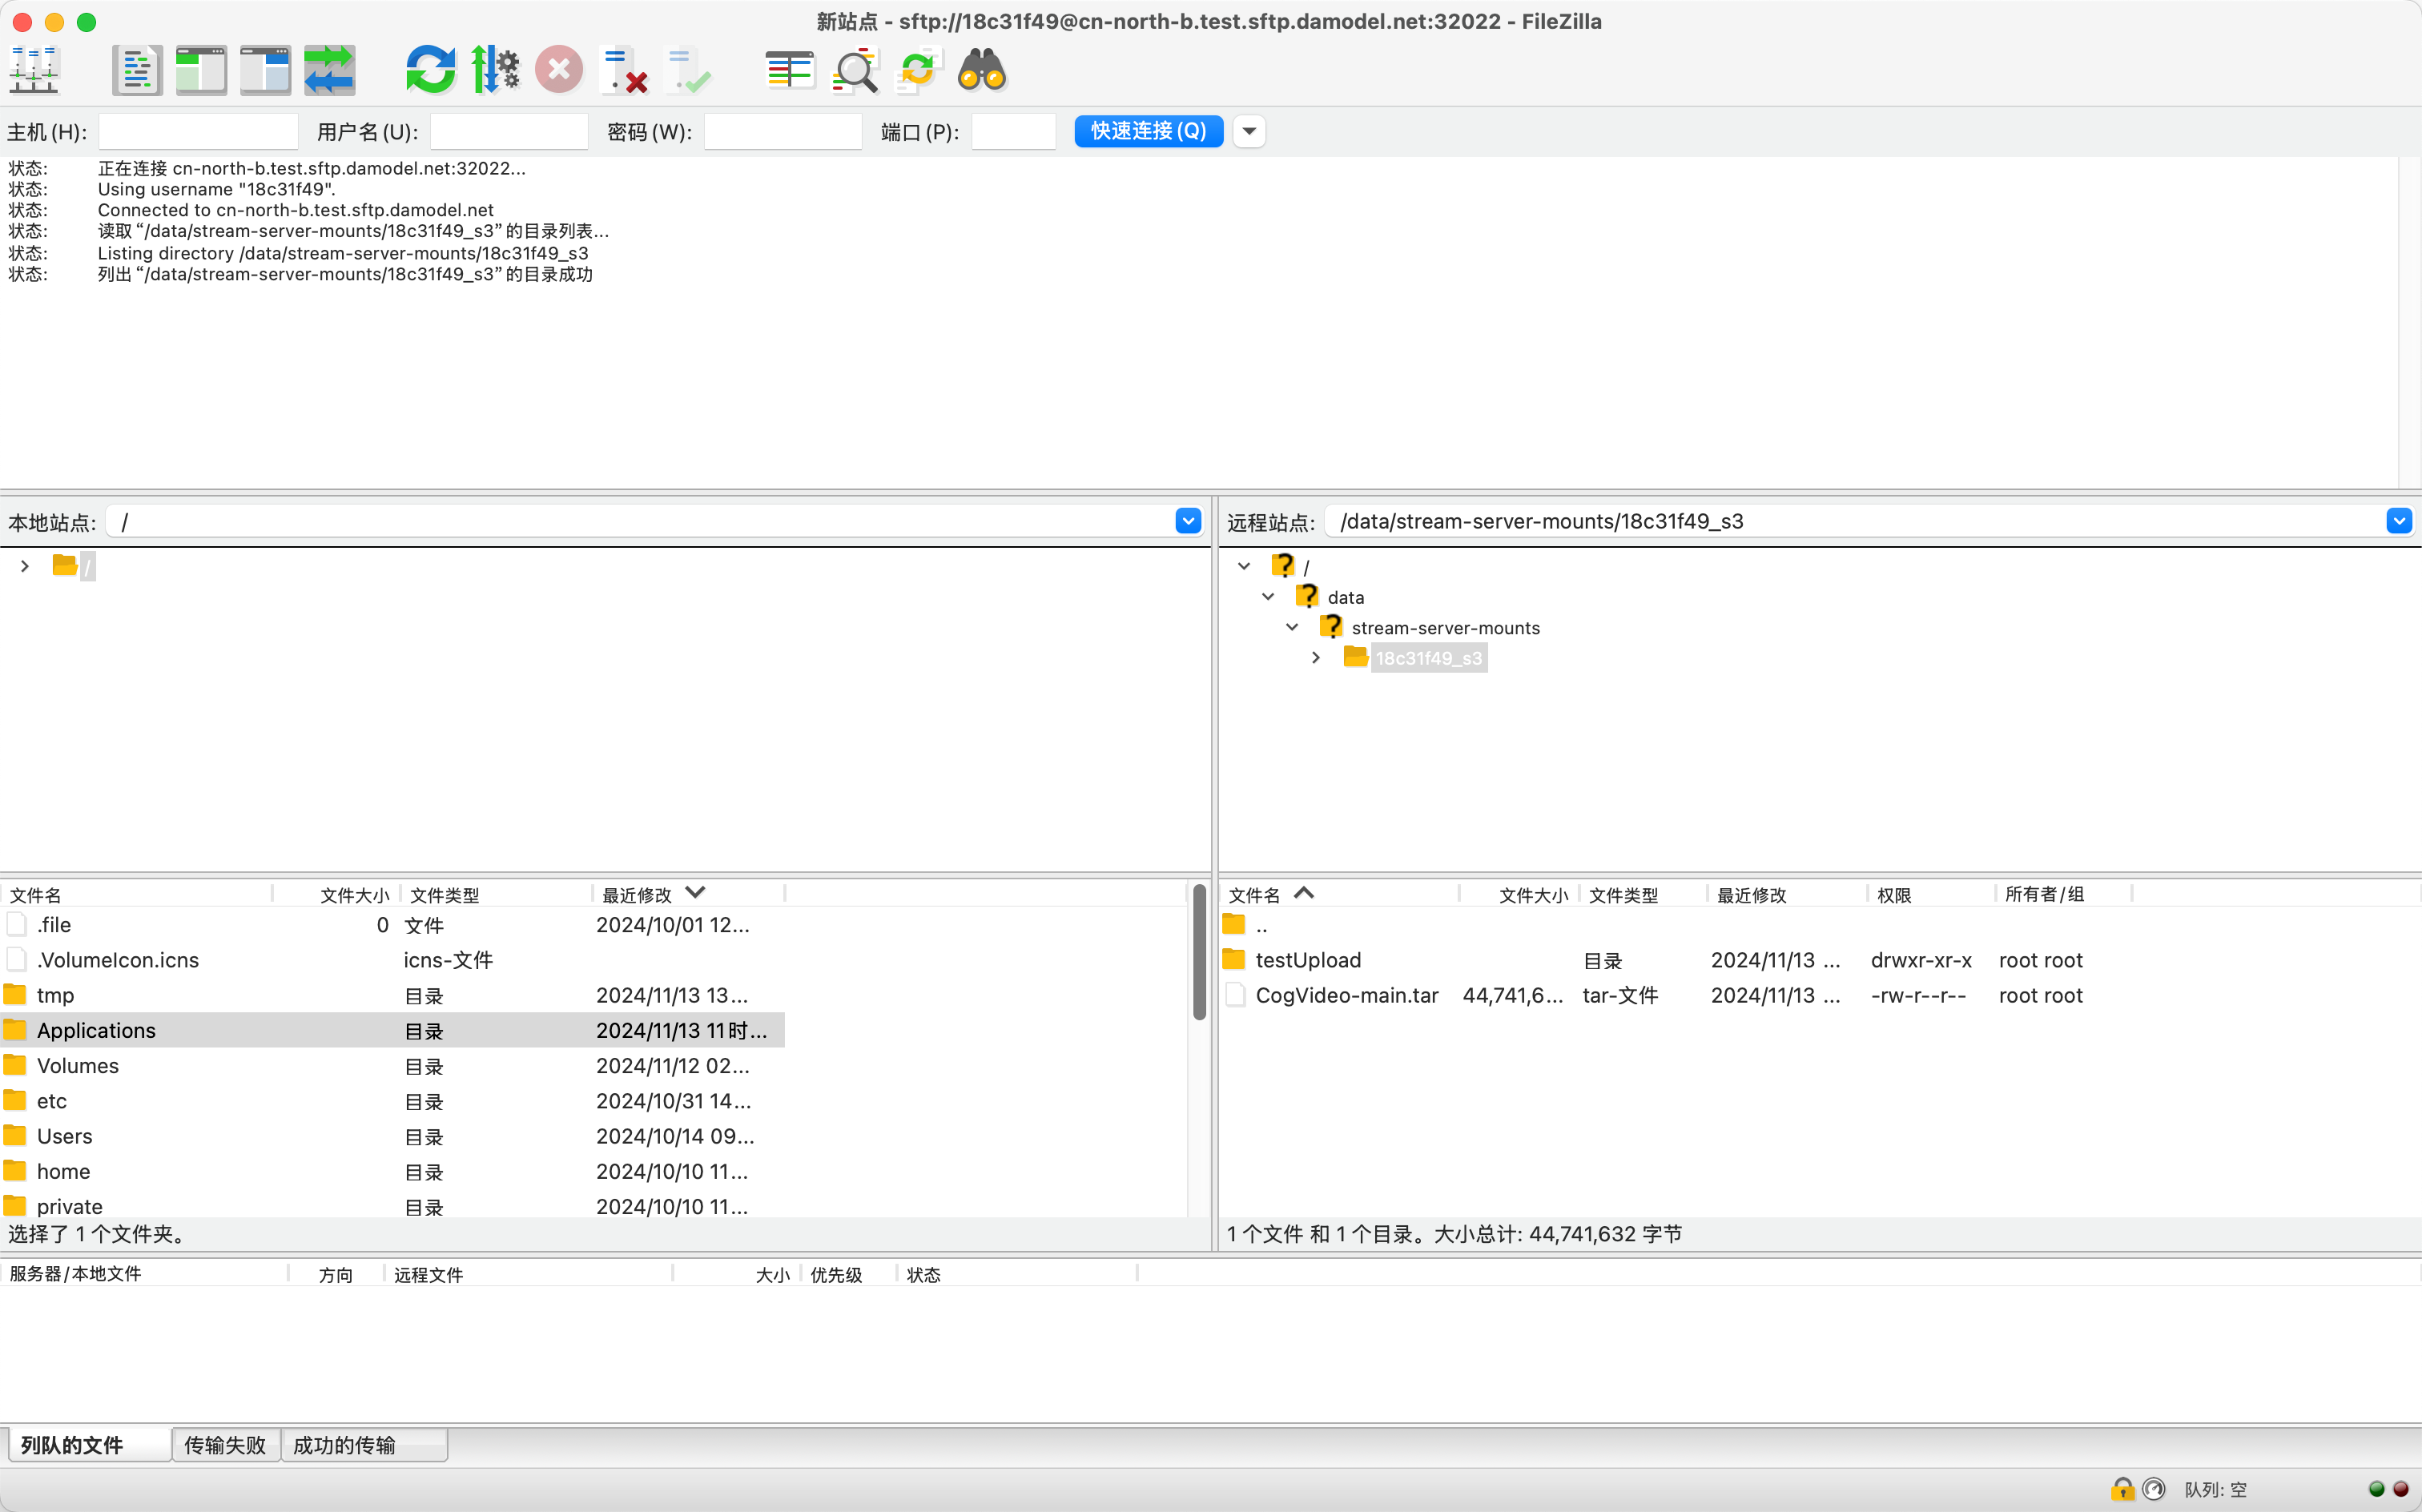Collapse the remote root / tree node
The image size is (2422, 1512).
click(x=1244, y=566)
